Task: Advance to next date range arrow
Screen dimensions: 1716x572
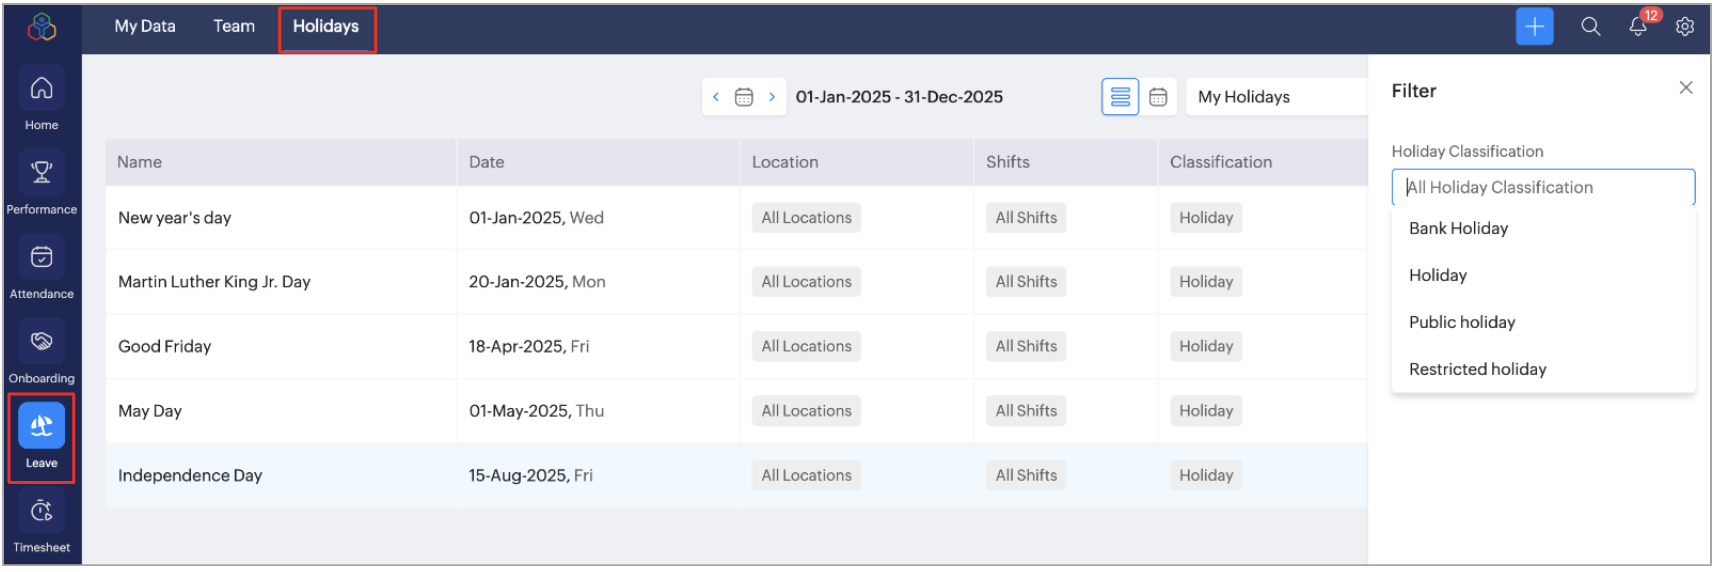Action: pos(772,97)
